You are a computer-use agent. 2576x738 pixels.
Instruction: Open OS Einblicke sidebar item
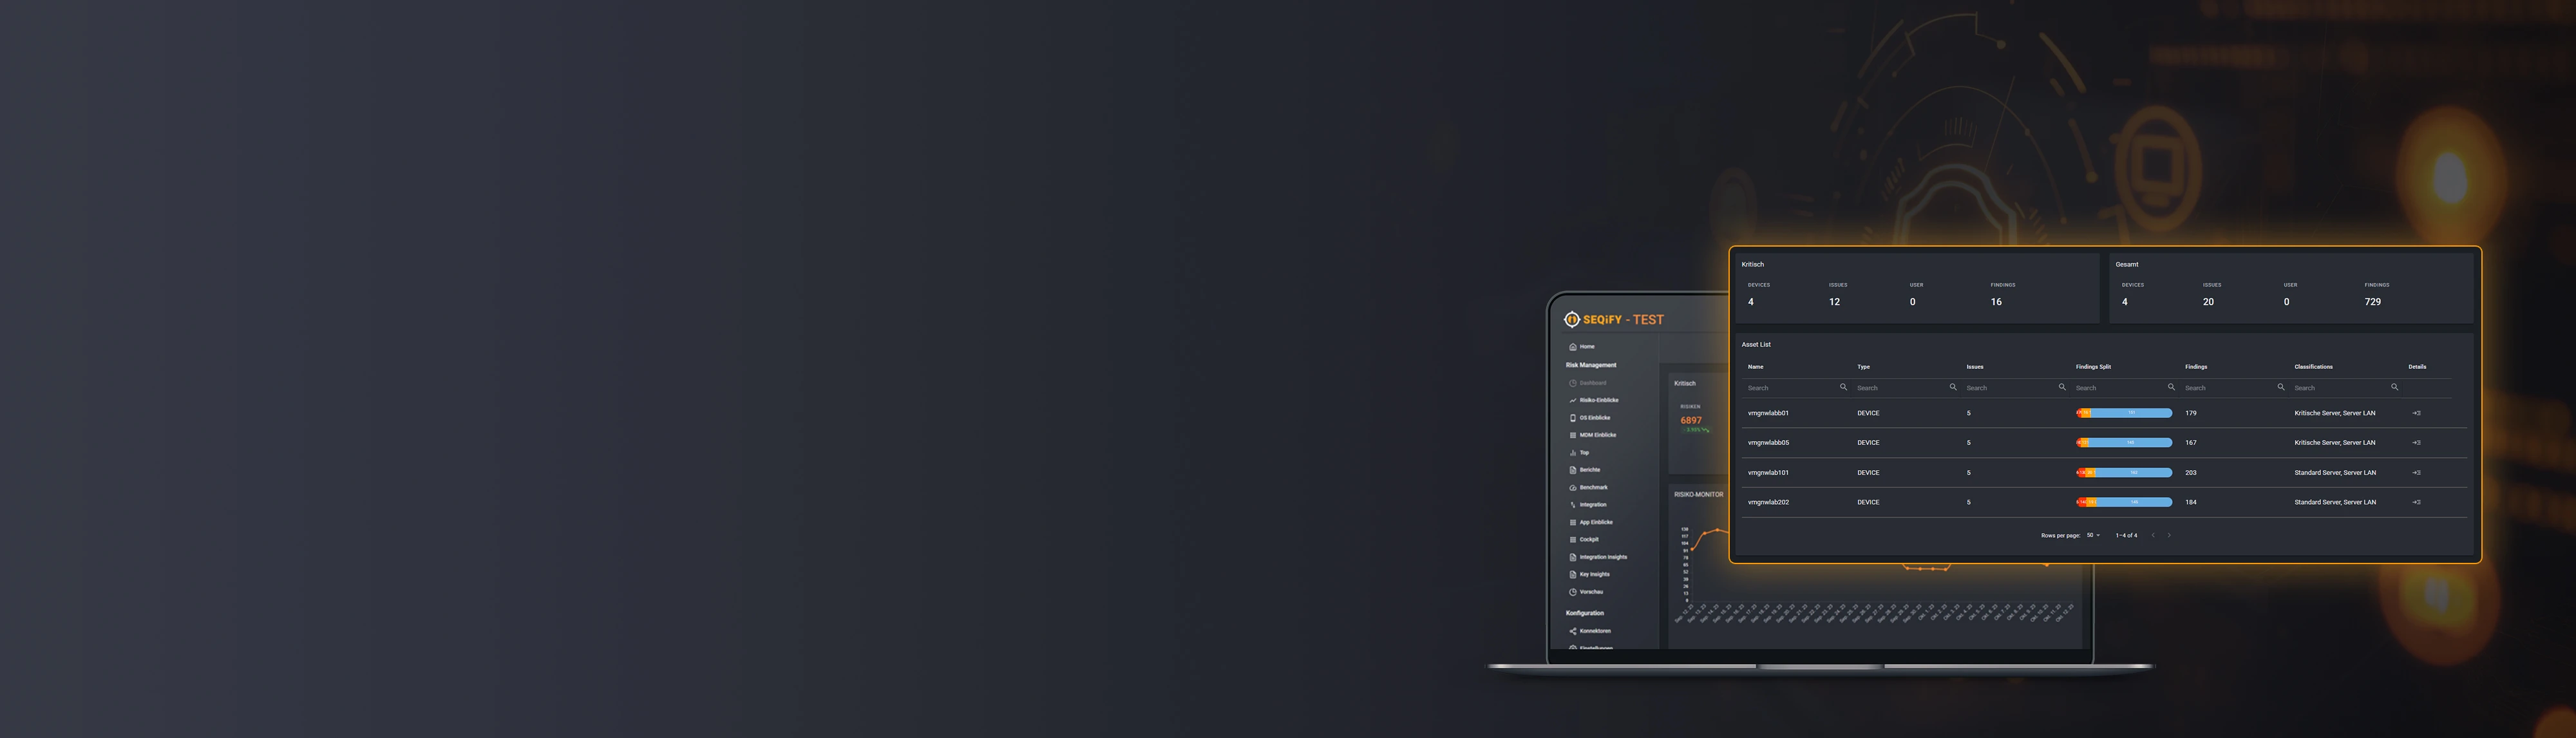pos(1594,418)
